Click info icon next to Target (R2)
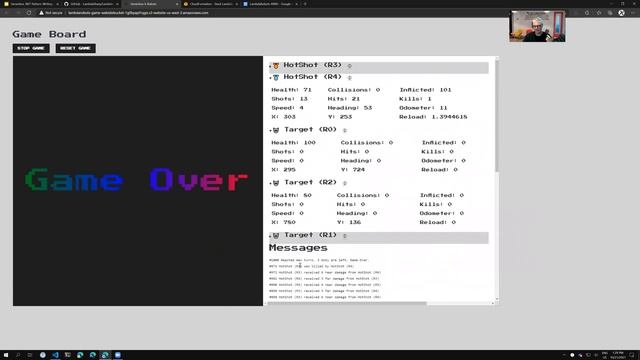Viewport: 640px width, 360px height. [x=345, y=183]
